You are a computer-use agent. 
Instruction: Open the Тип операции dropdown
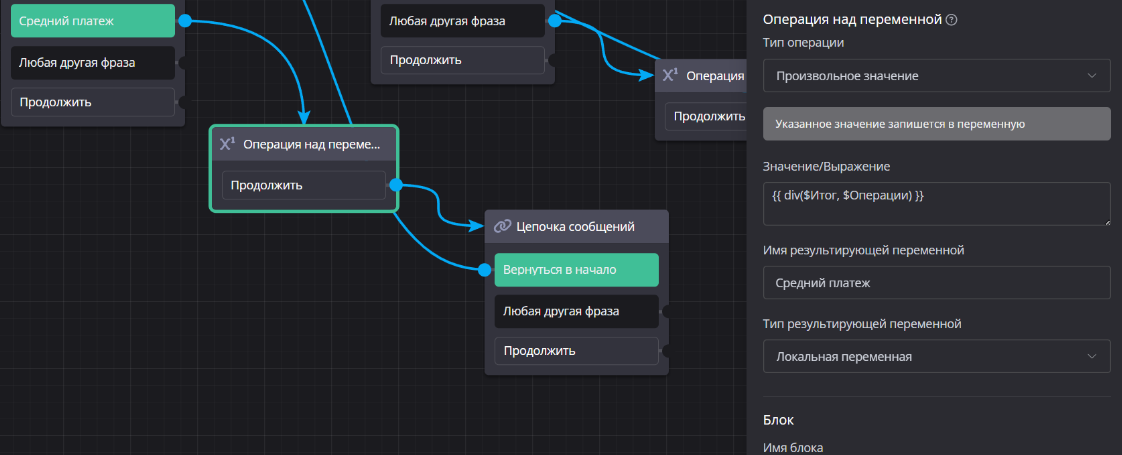935,76
